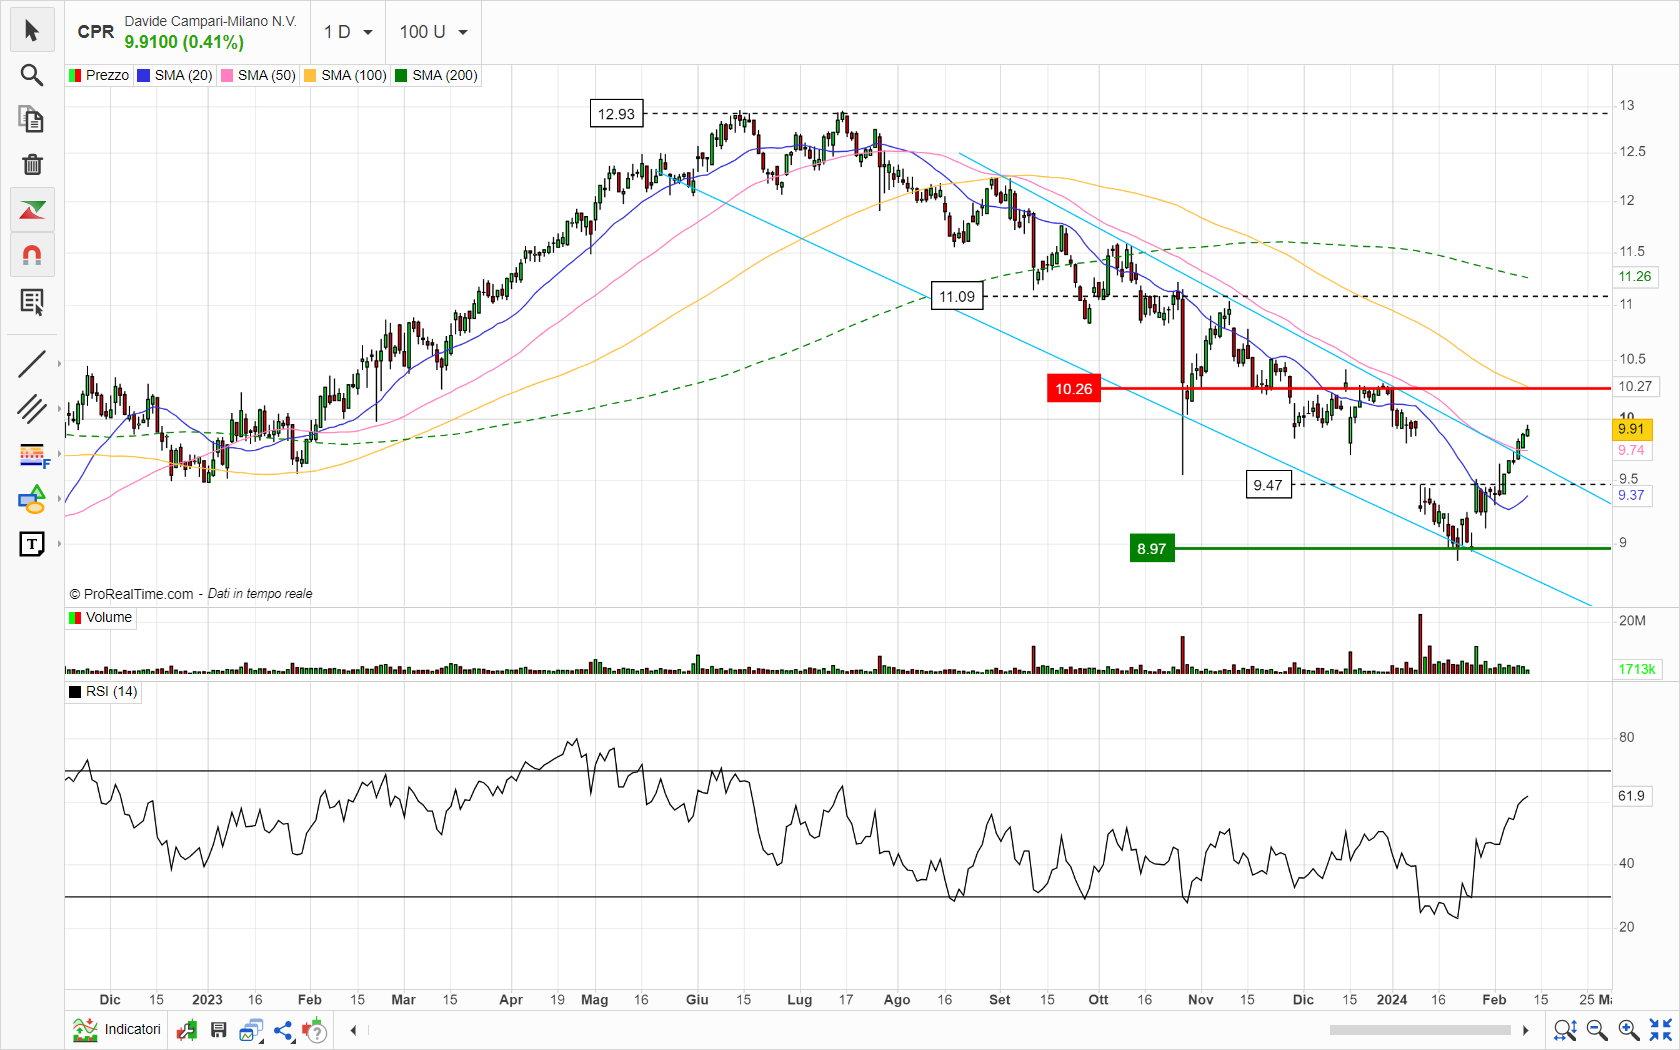Select the parallel lines channel tool
The width and height of the screenshot is (1680, 1050).
[32, 409]
